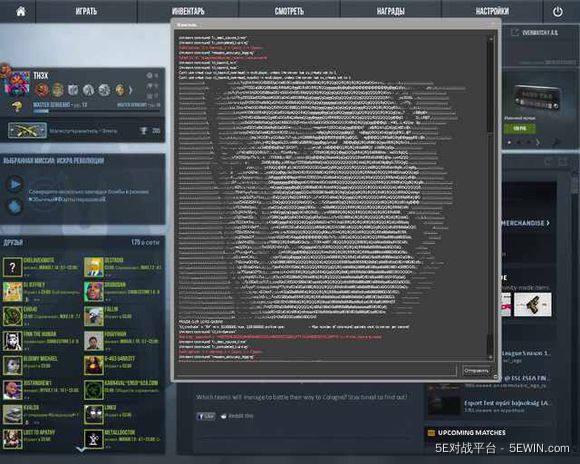Go to the home screen icon
Viewport: 580px width, 464px height.
click(21, 11)
